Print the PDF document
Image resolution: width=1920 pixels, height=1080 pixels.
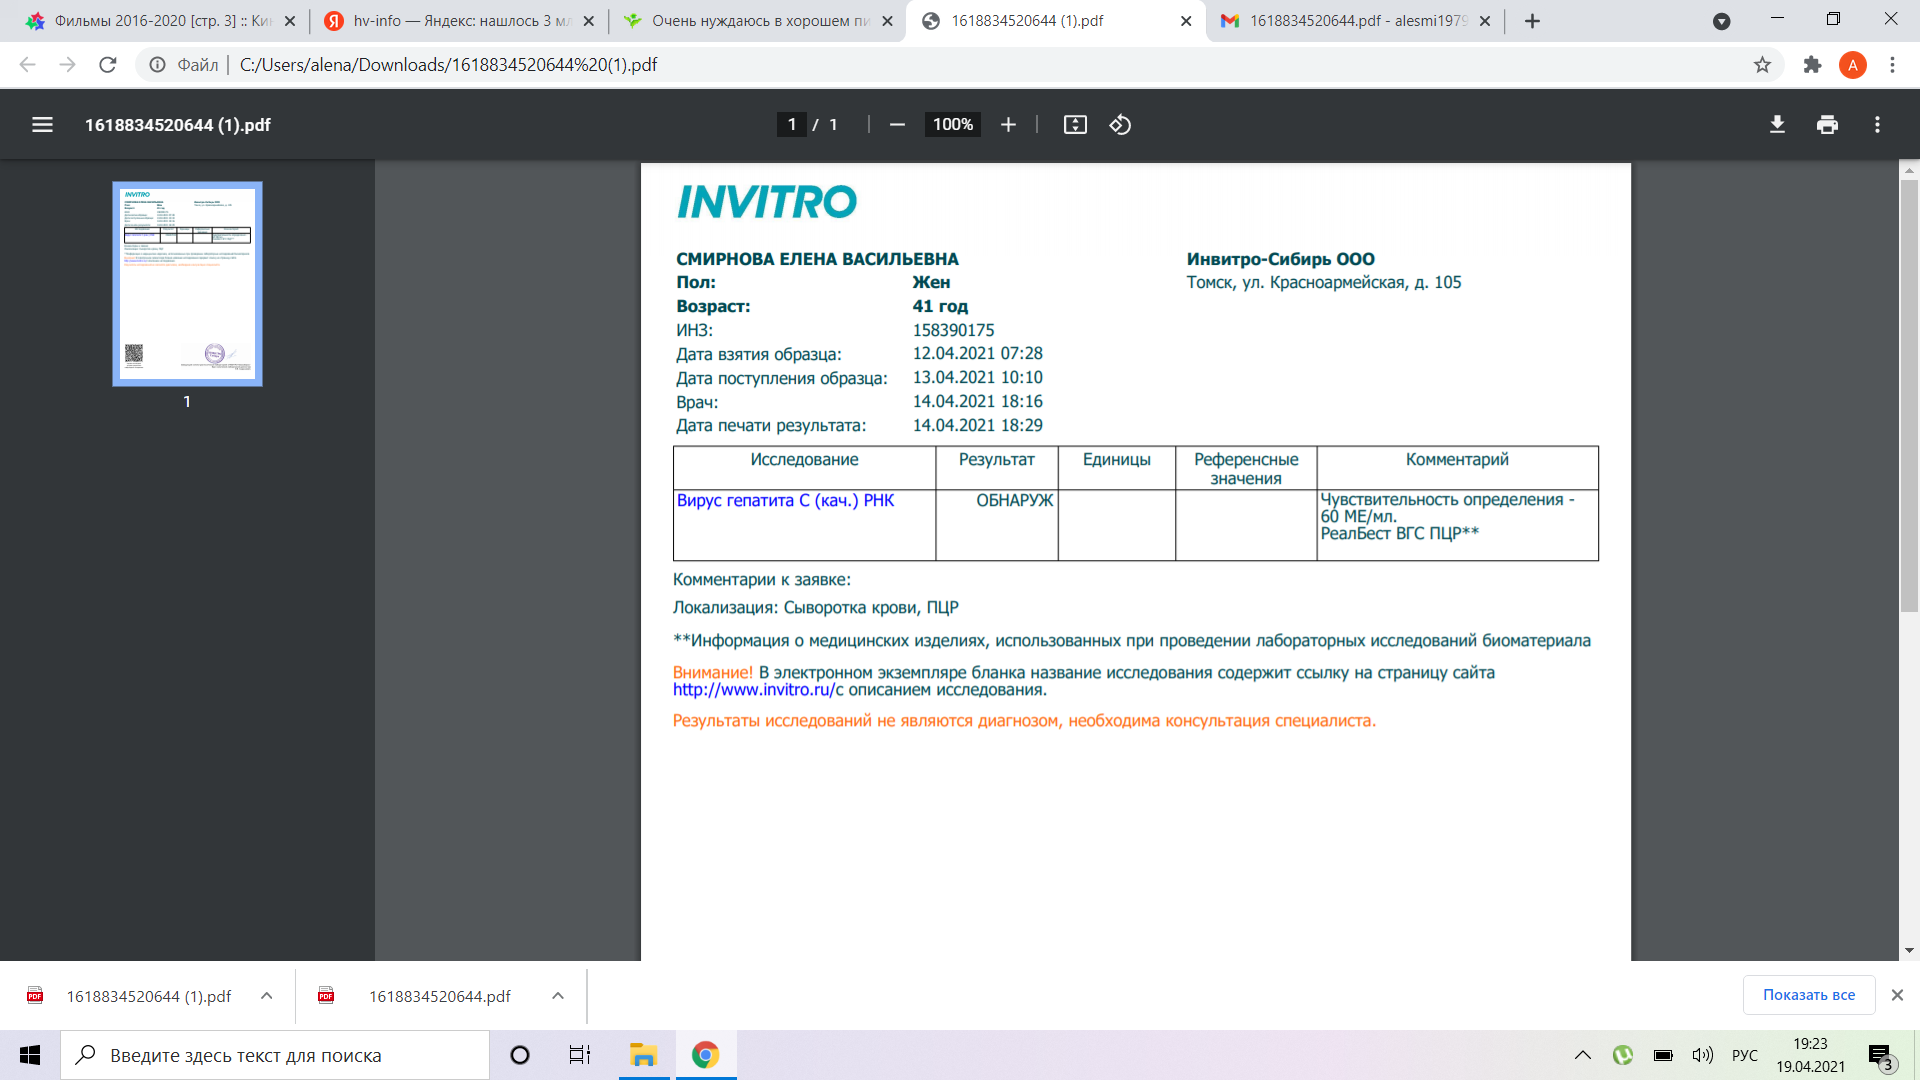[1827, 125]
